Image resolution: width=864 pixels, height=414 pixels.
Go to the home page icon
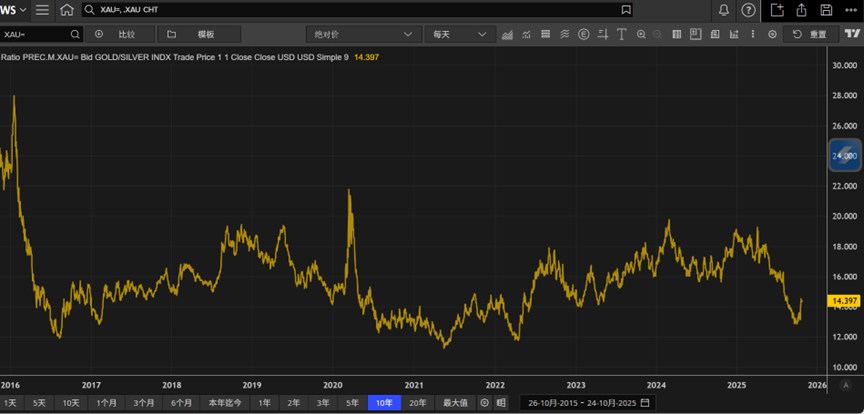tap(67, 10)
